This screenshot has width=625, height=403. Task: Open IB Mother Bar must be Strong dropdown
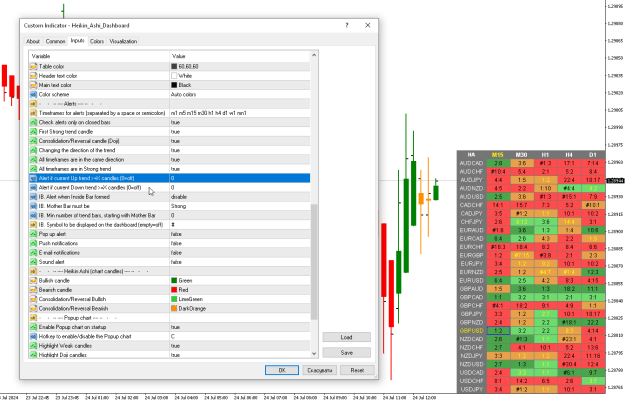[240, 206]
